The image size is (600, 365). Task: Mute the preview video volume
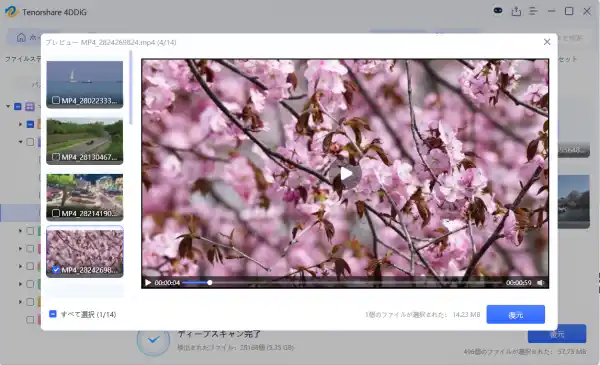[540, 283]
